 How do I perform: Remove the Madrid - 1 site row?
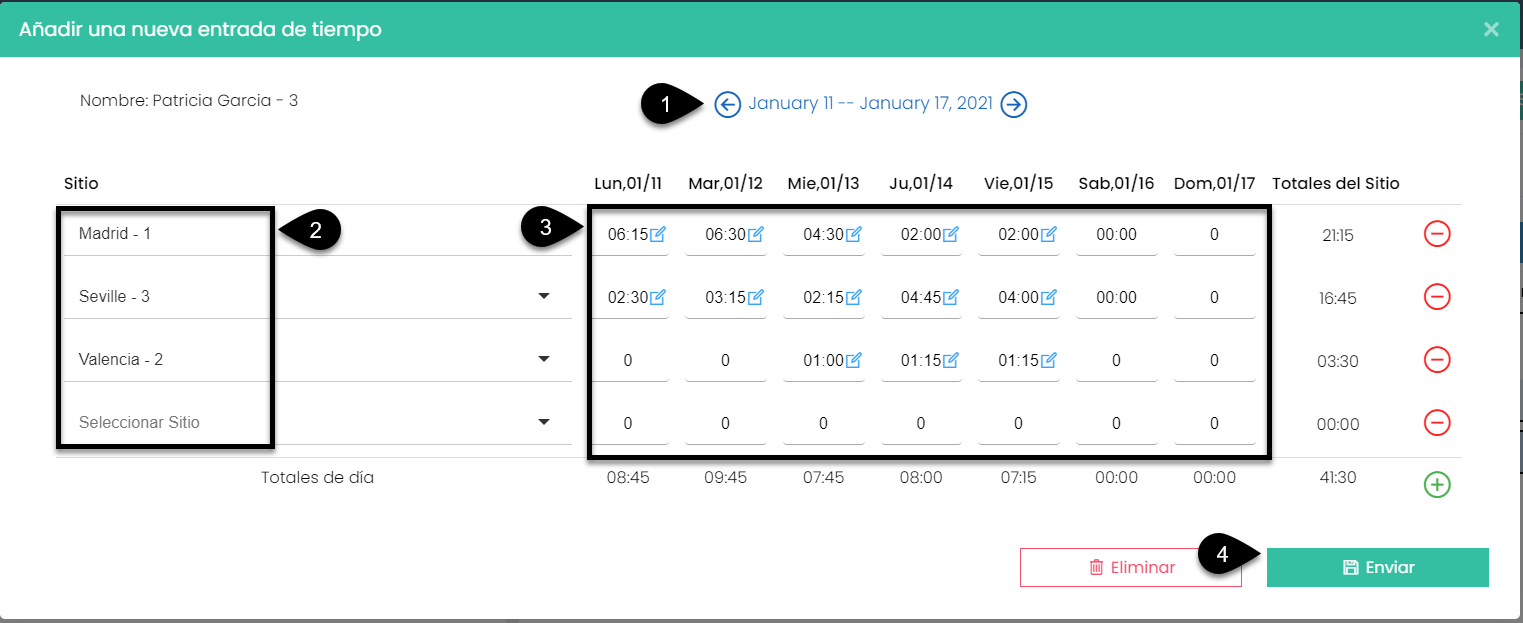[x=1436, y=234]
